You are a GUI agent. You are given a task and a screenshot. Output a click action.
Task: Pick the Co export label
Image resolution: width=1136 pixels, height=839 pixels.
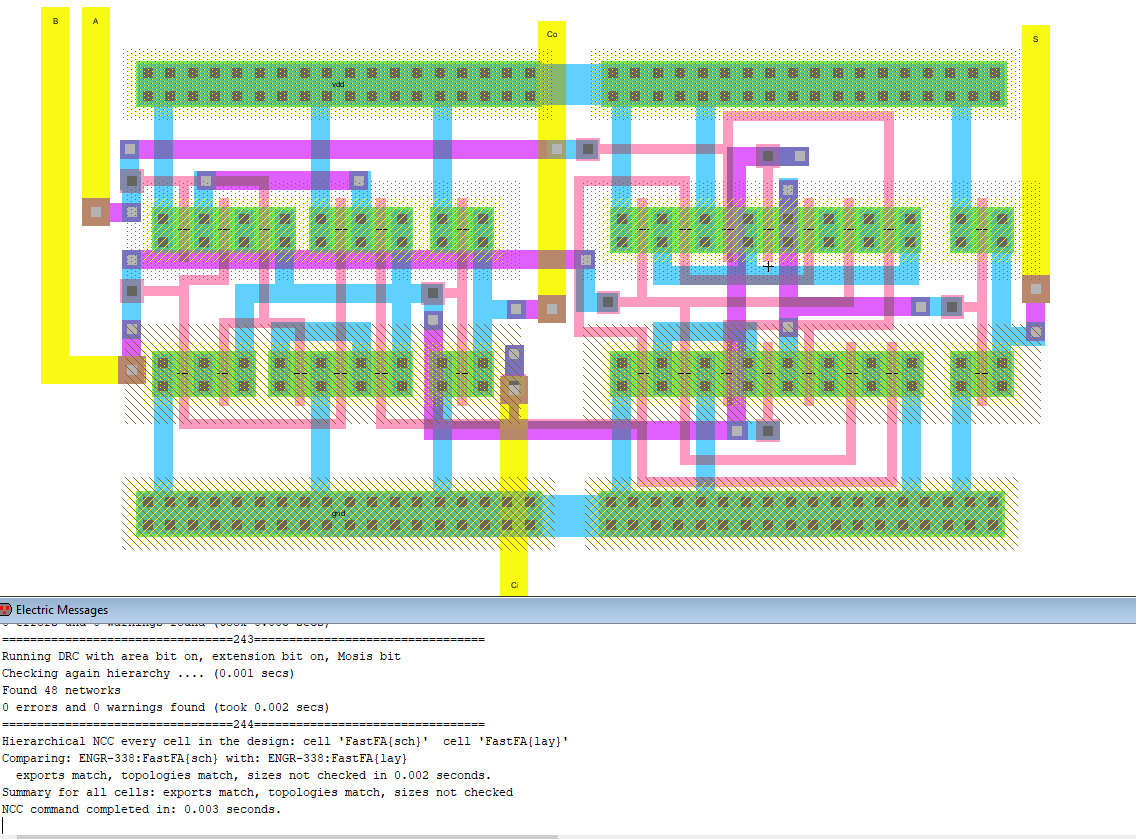(x=551, y=35)
